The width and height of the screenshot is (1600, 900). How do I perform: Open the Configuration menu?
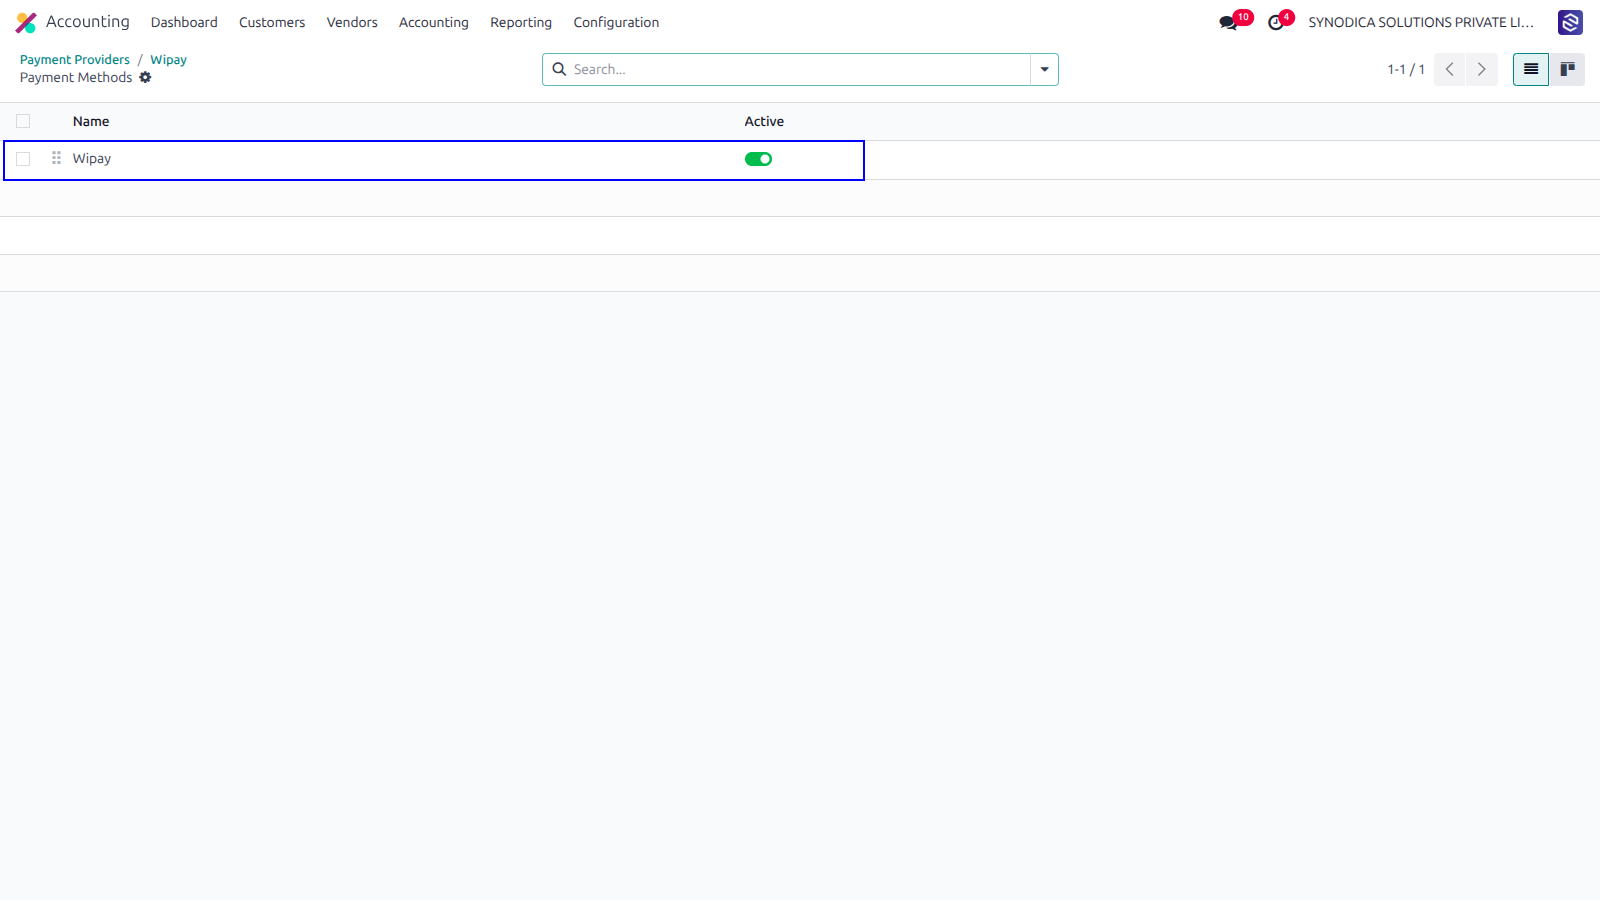tap(616, 22)
